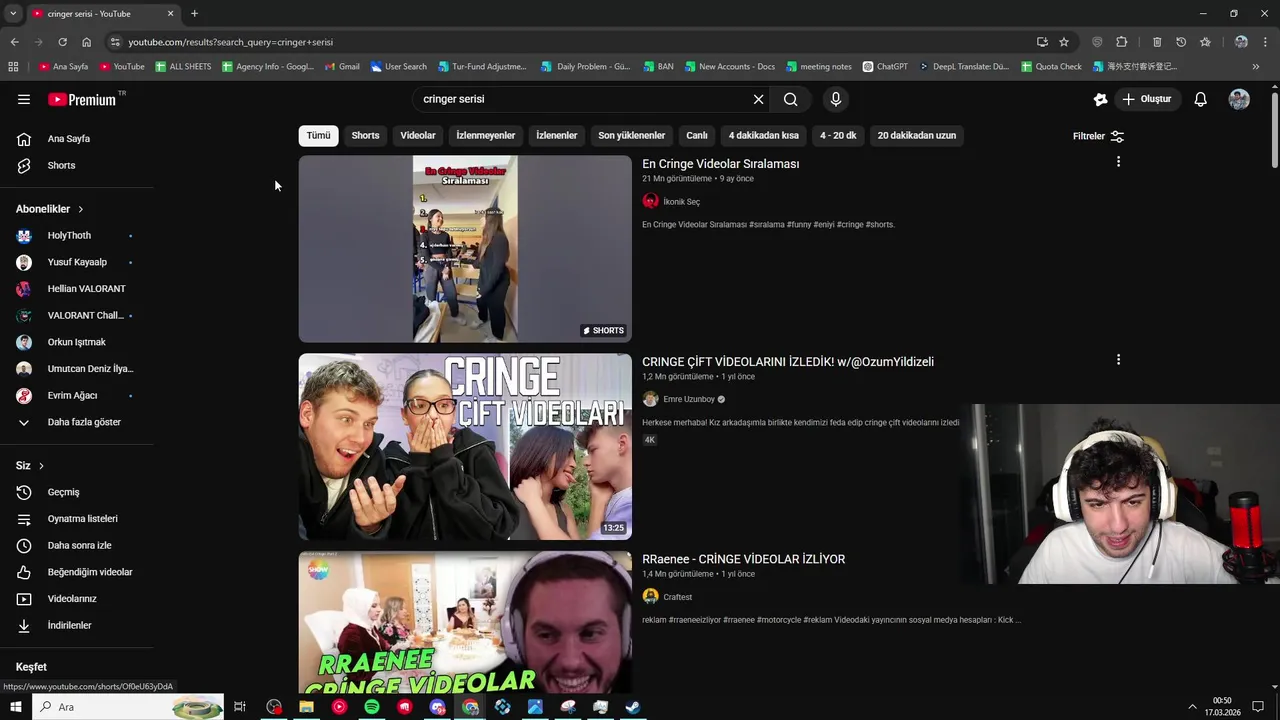Click the install app icon in address bar
This screenshot has width=1280, height=720.
1042,42
